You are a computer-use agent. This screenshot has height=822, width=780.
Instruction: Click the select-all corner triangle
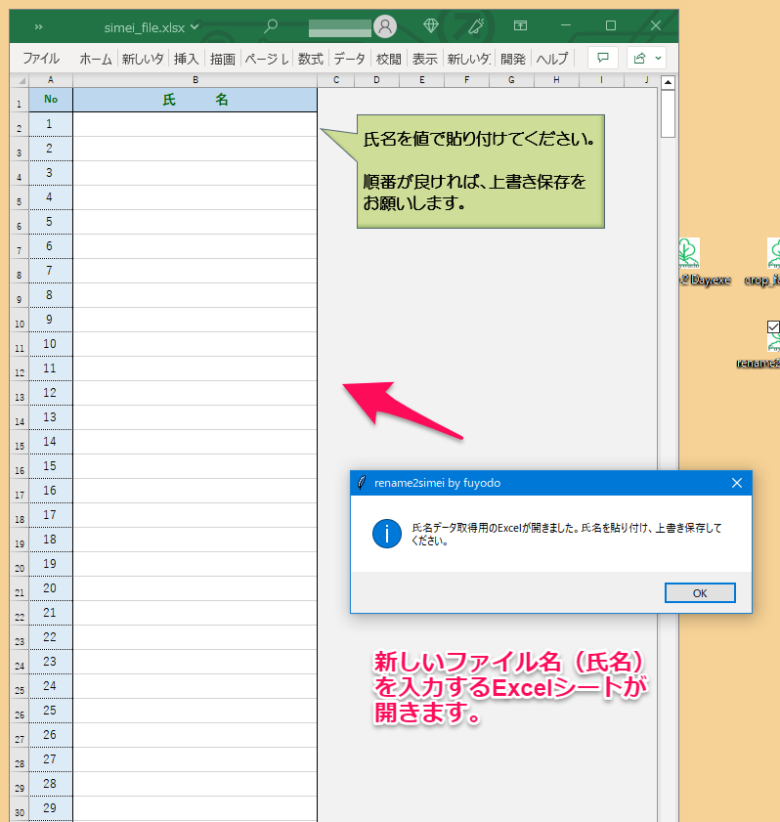[19, 80]
